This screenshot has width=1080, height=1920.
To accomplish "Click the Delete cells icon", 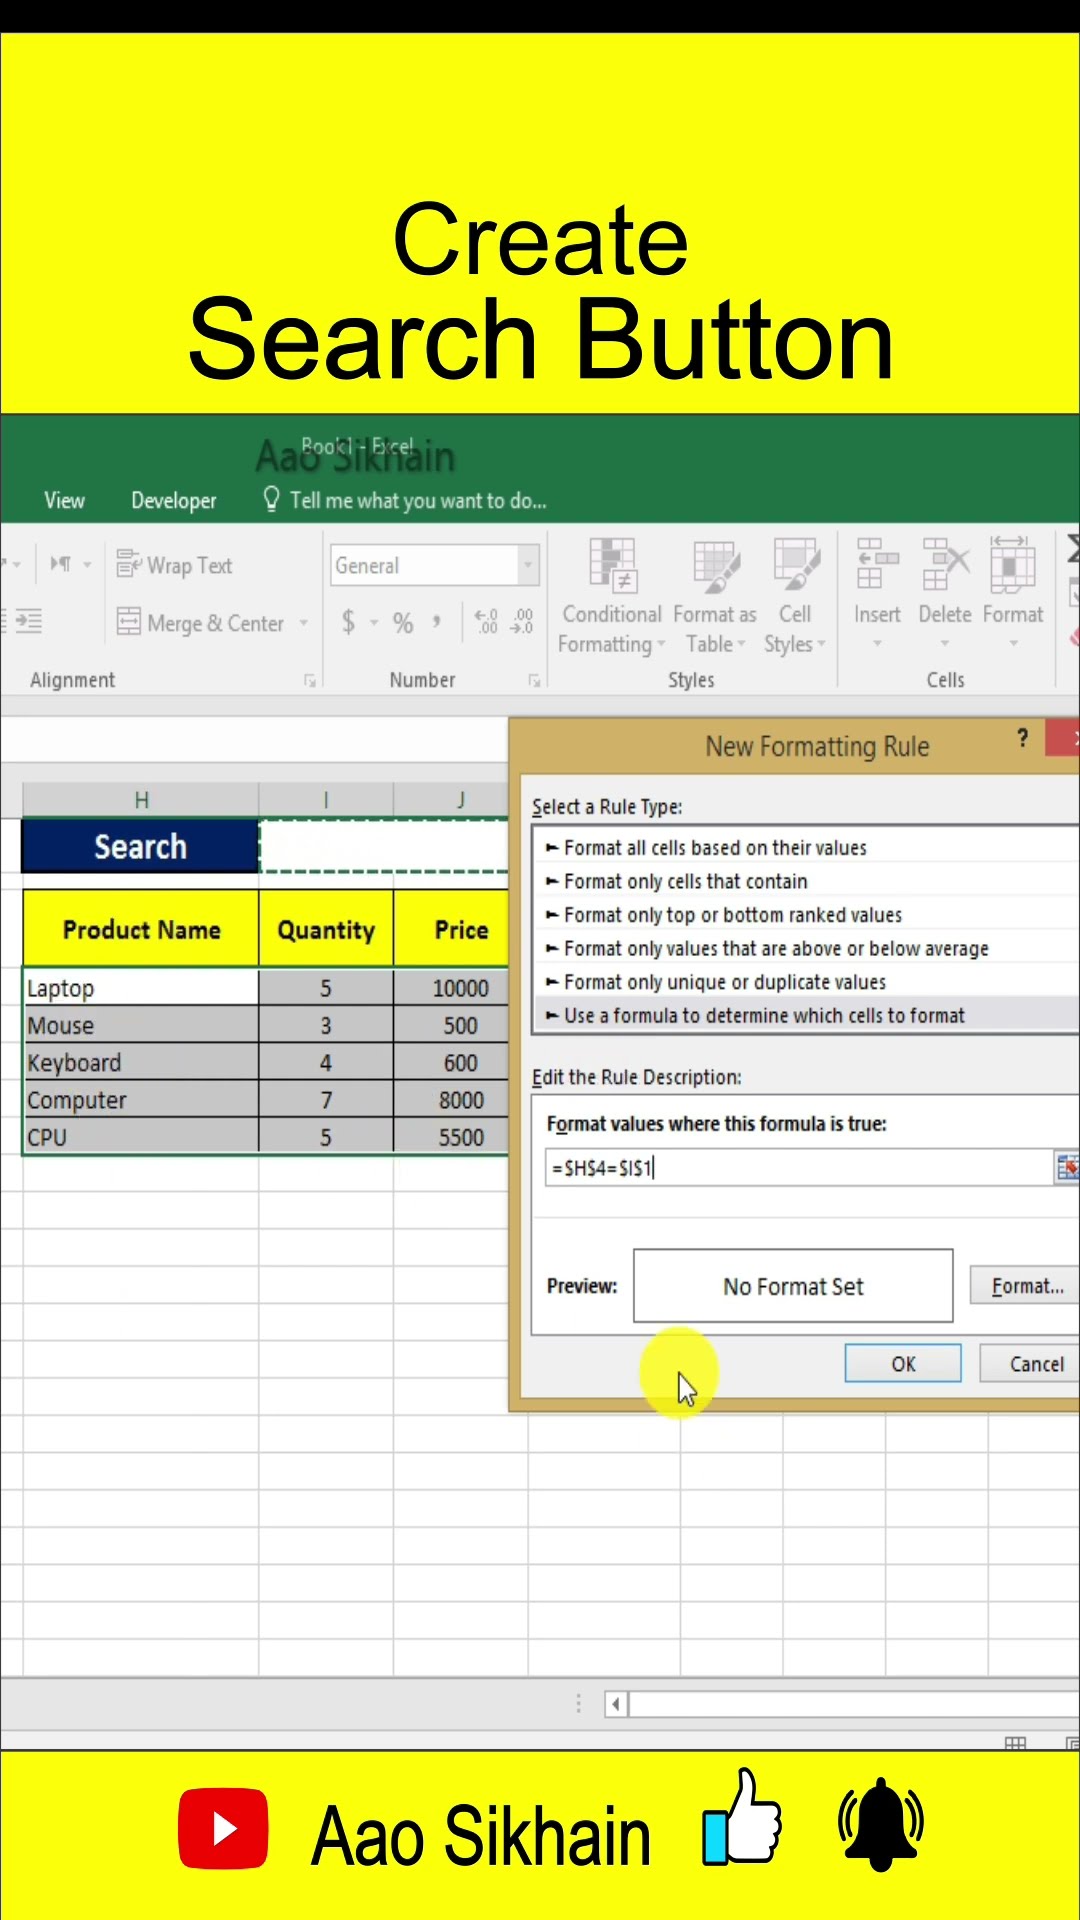I will coord(945,565).
